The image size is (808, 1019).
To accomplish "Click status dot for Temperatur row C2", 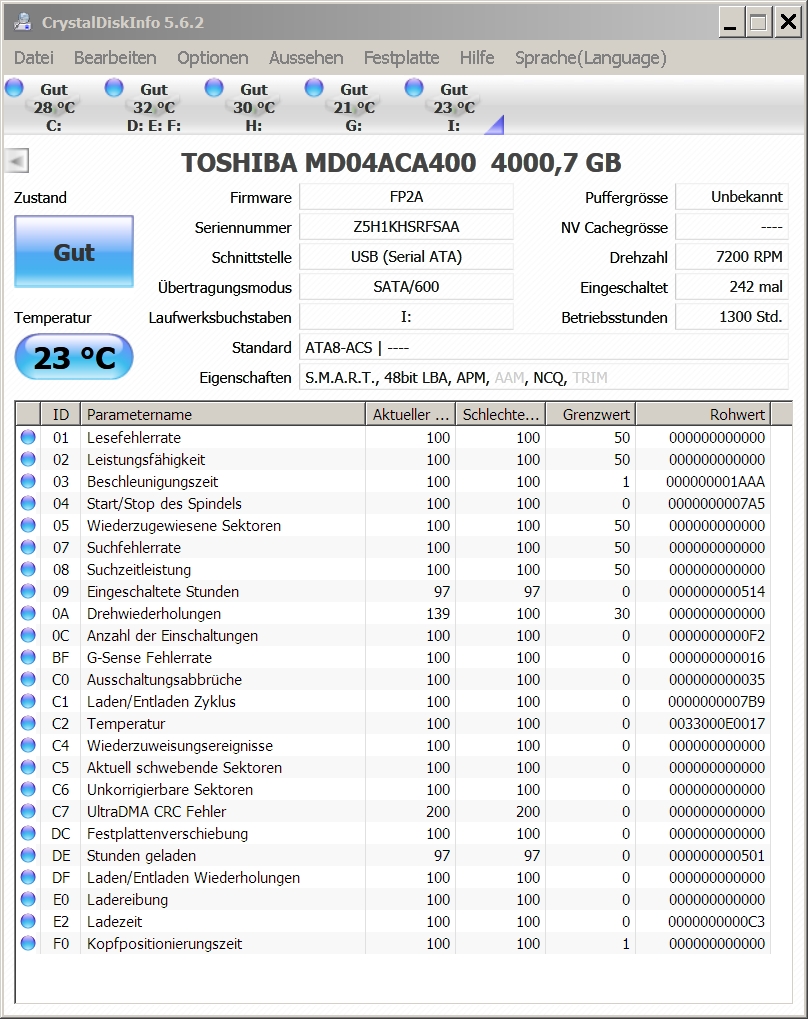I will tap(28, 723).
